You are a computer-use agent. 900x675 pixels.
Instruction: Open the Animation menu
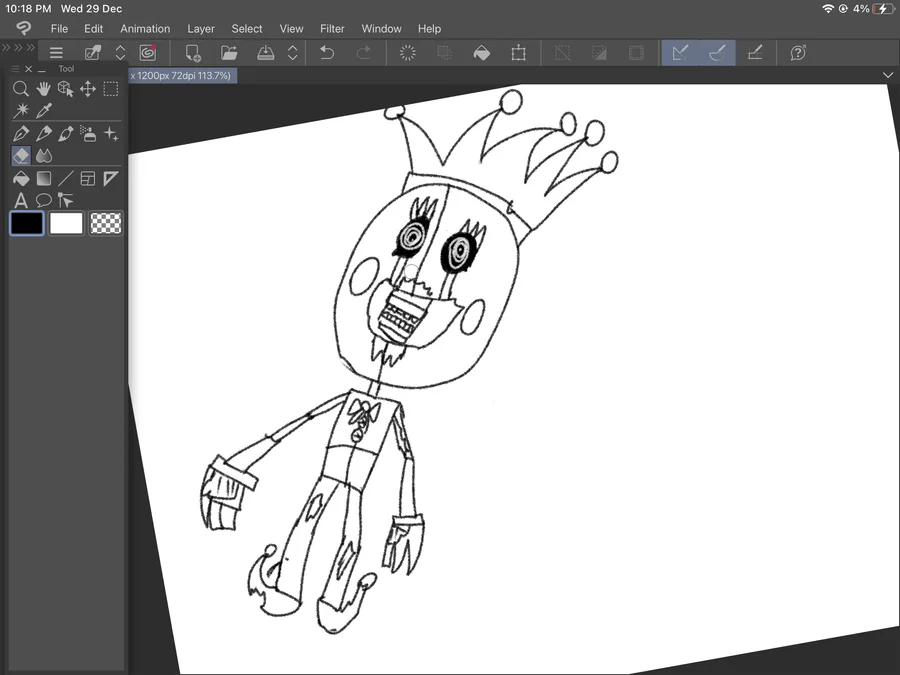click(145, 29)
